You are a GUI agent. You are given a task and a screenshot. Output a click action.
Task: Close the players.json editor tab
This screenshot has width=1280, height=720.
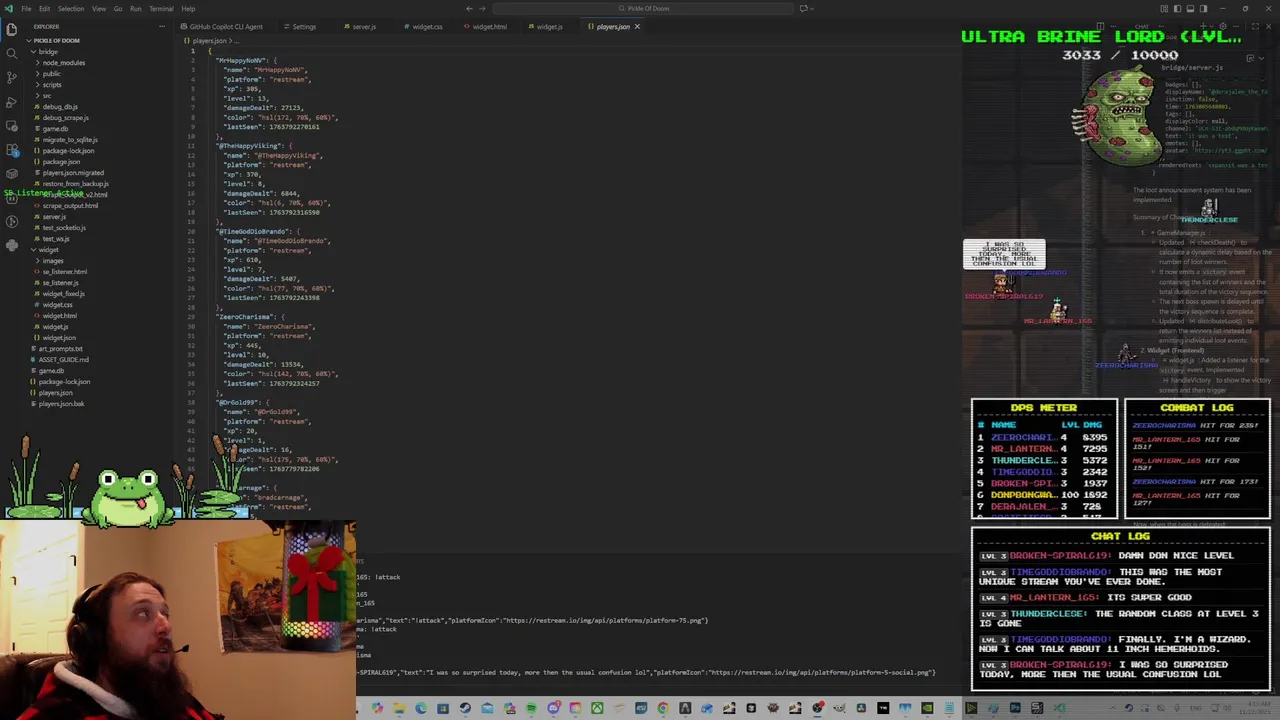coord(637,26)
